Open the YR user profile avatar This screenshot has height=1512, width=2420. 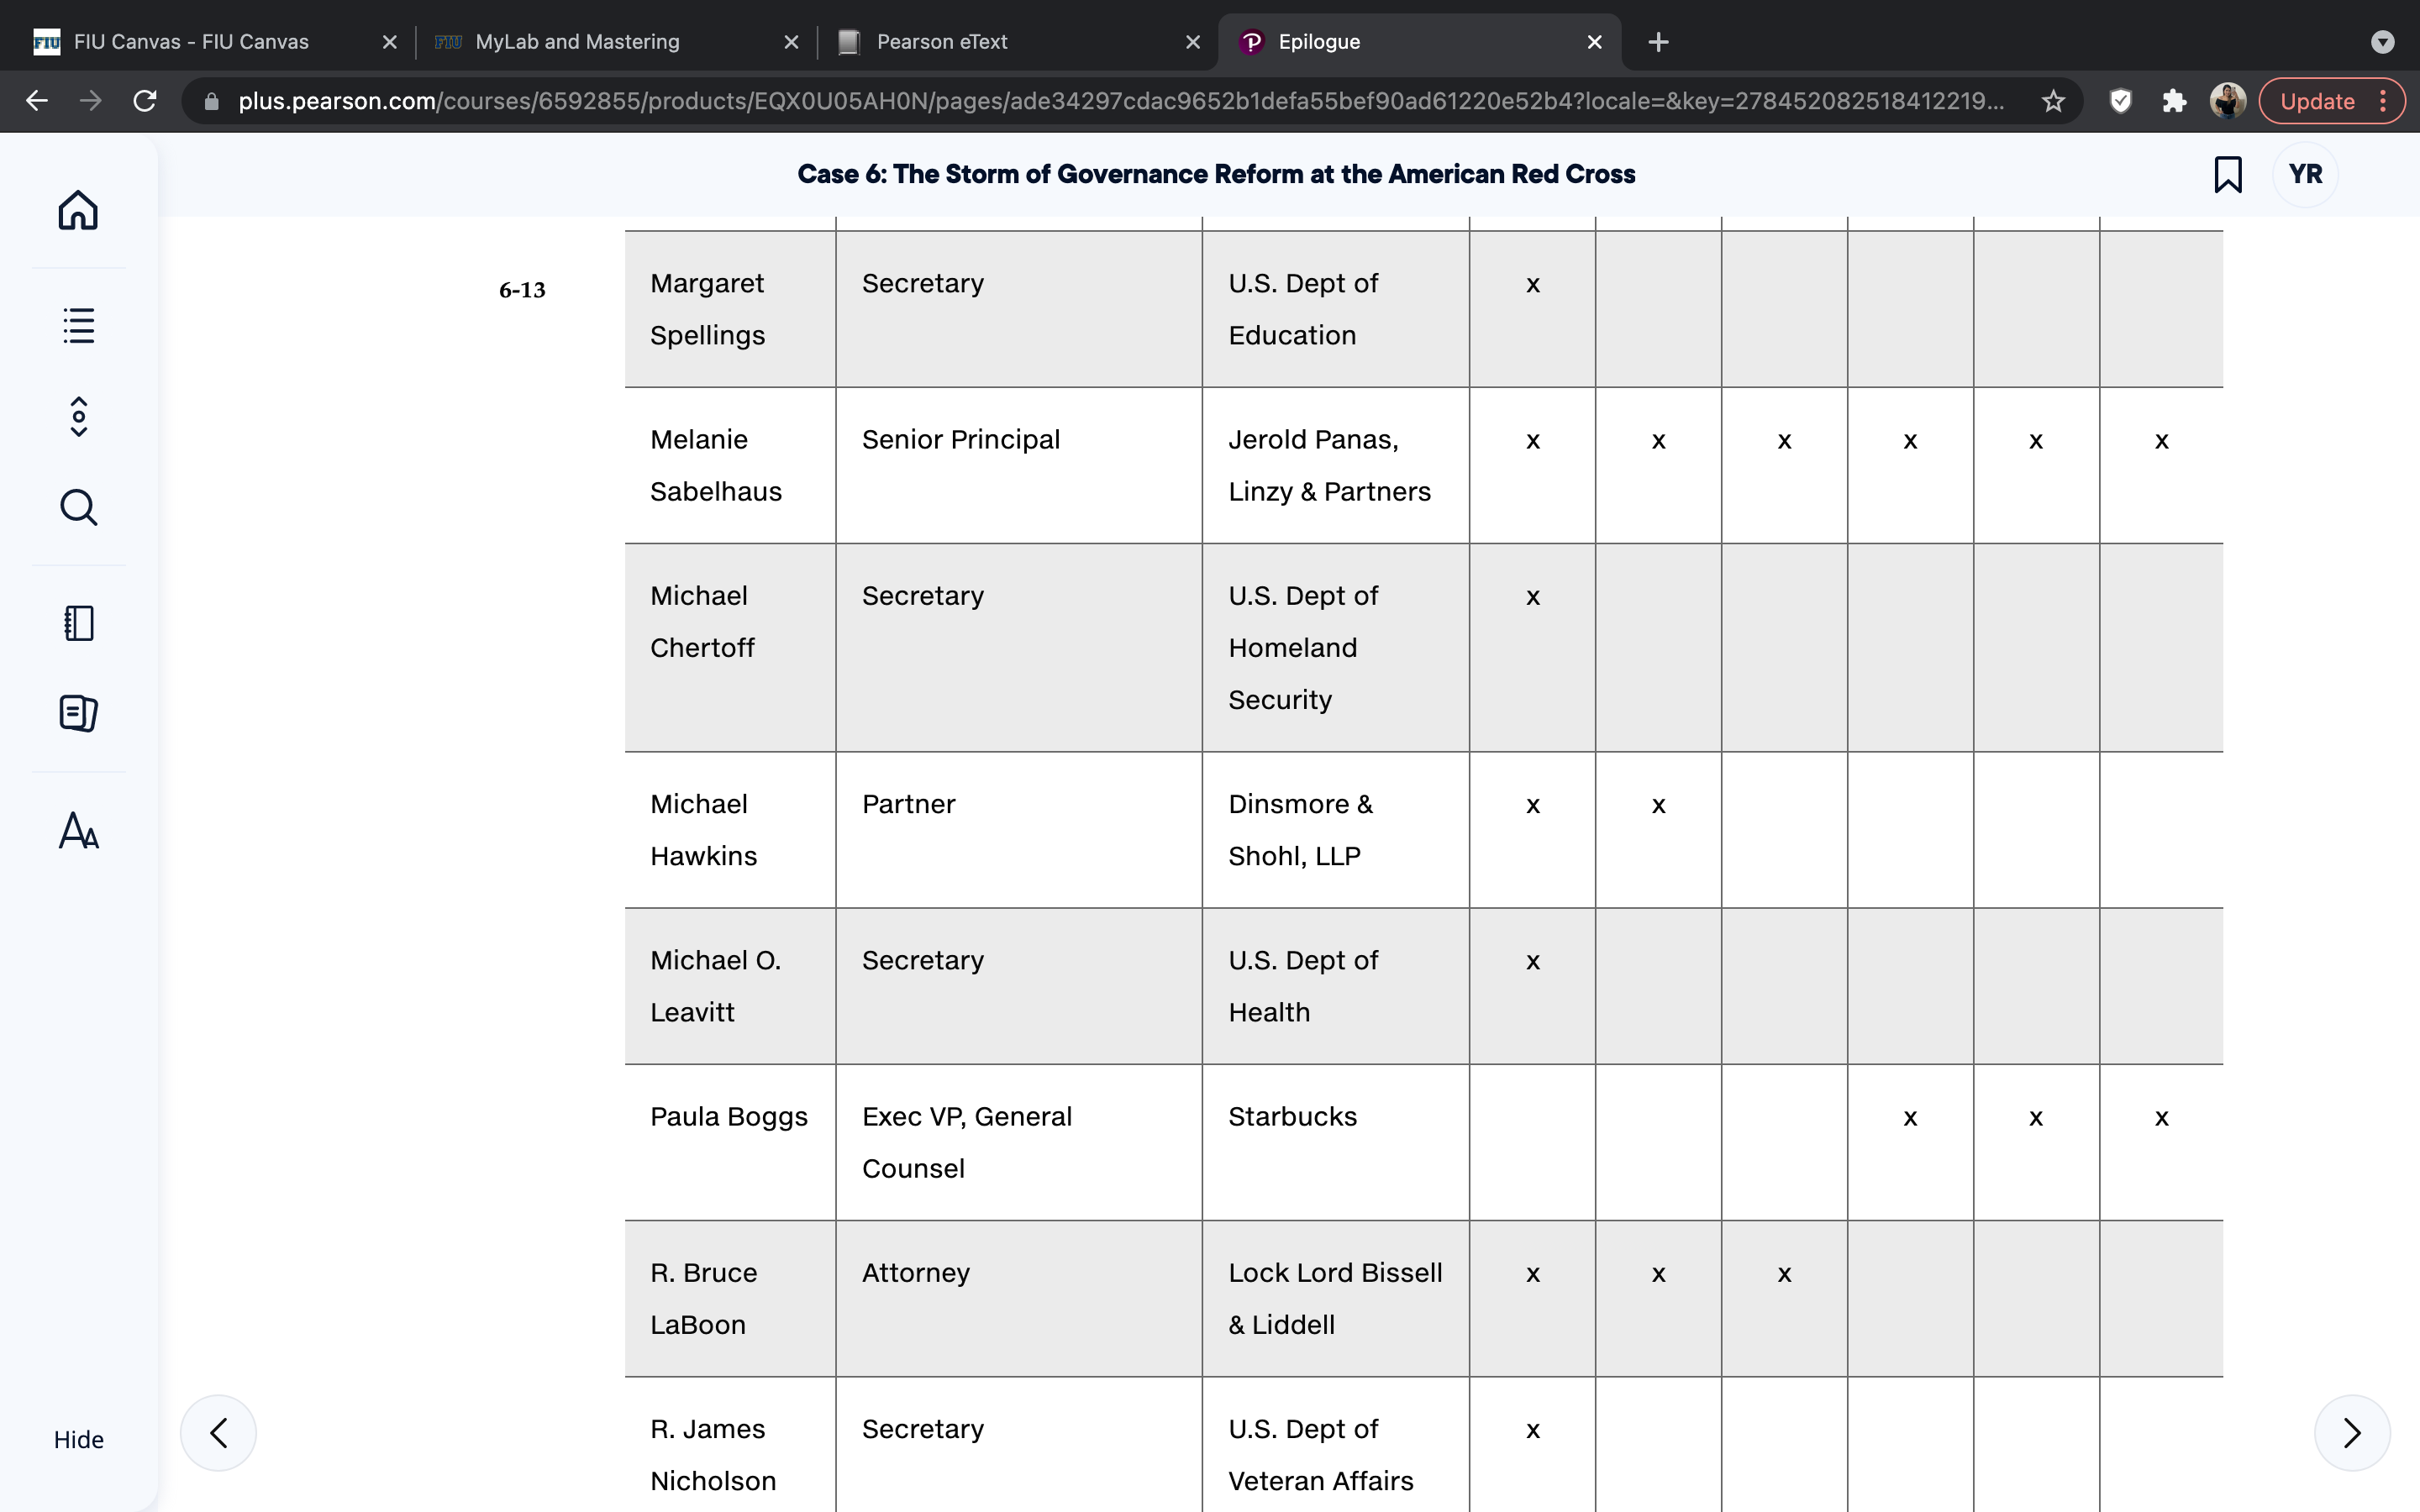point(2305,174)
